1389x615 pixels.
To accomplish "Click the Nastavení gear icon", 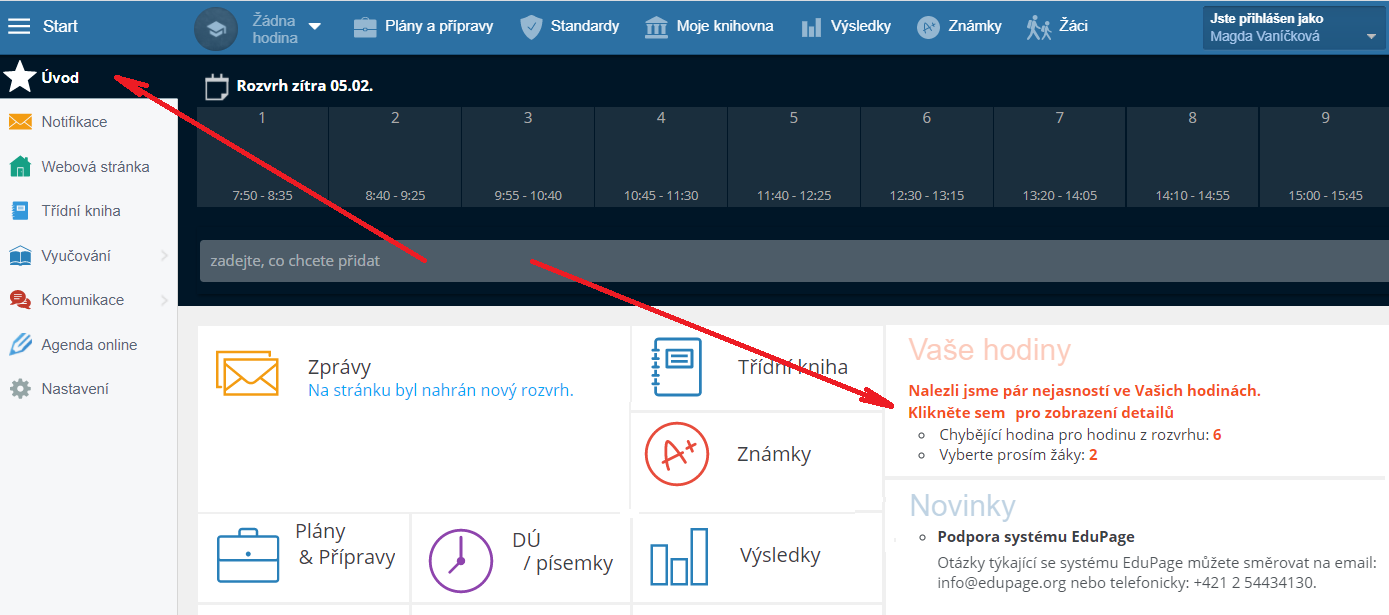I will 20,389.
